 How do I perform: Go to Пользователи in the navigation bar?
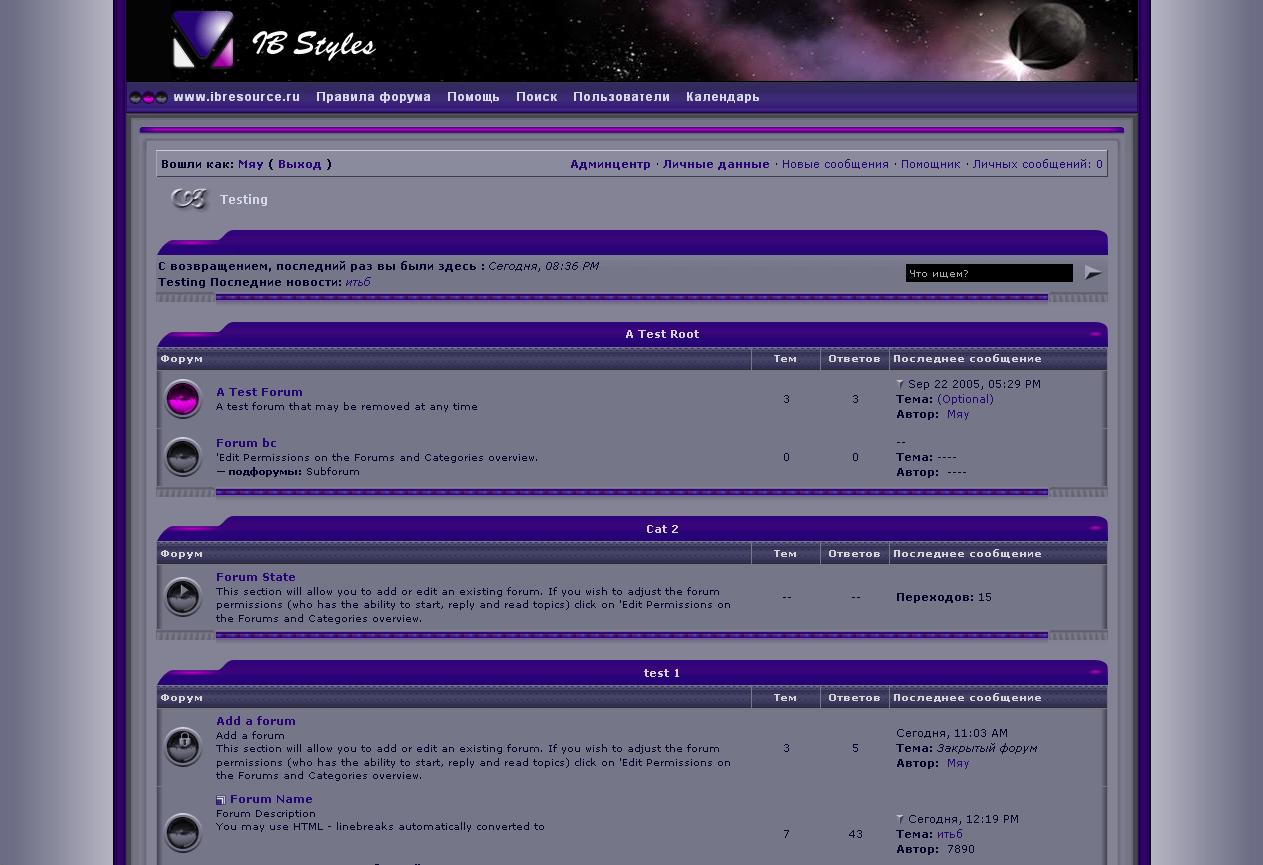[621, 97]
